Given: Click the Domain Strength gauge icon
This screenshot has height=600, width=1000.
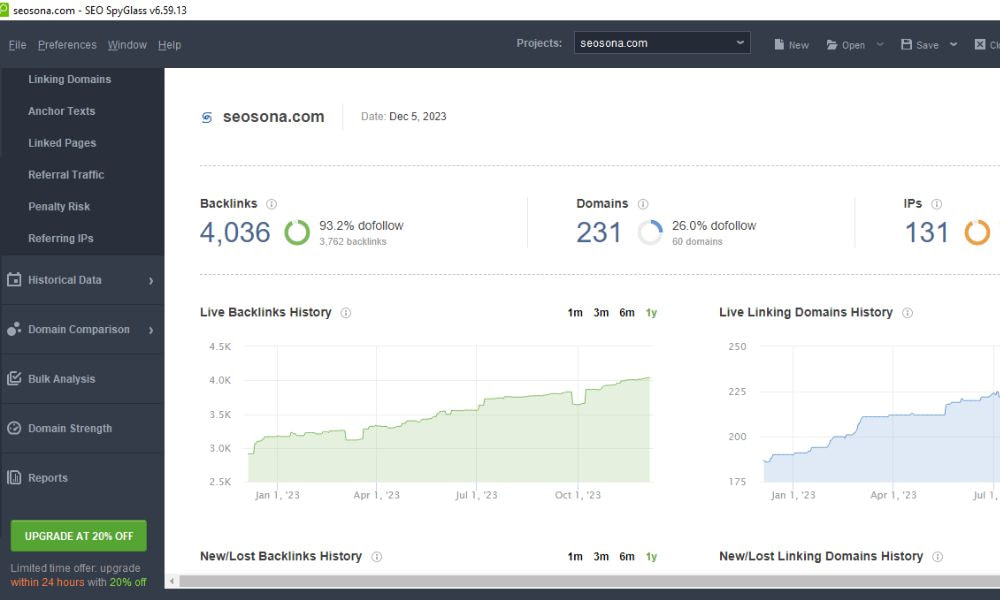Looking at the screenshot, I should pos(14,428).
